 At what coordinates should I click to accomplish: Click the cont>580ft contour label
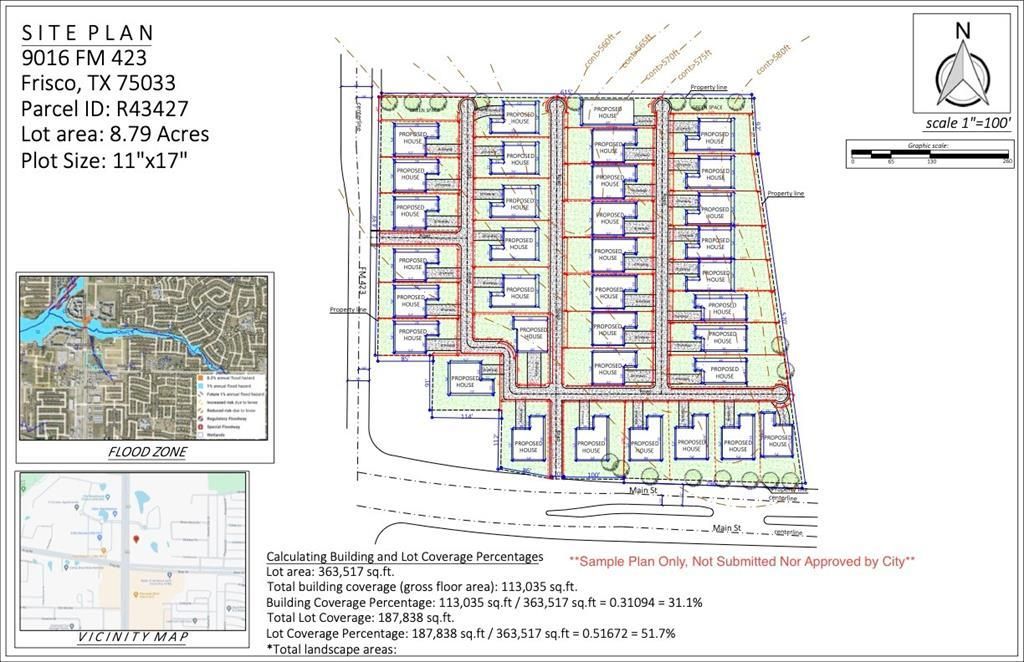[x=774, y=58]
